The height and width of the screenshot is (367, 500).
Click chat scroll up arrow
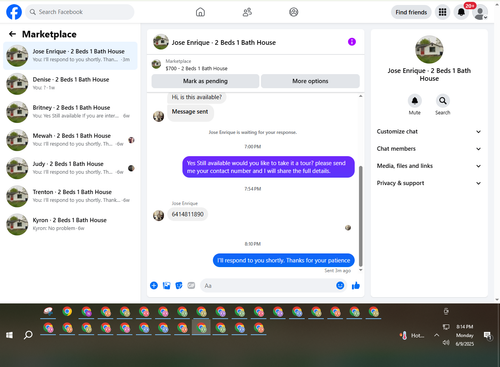[x=360, y=96]
